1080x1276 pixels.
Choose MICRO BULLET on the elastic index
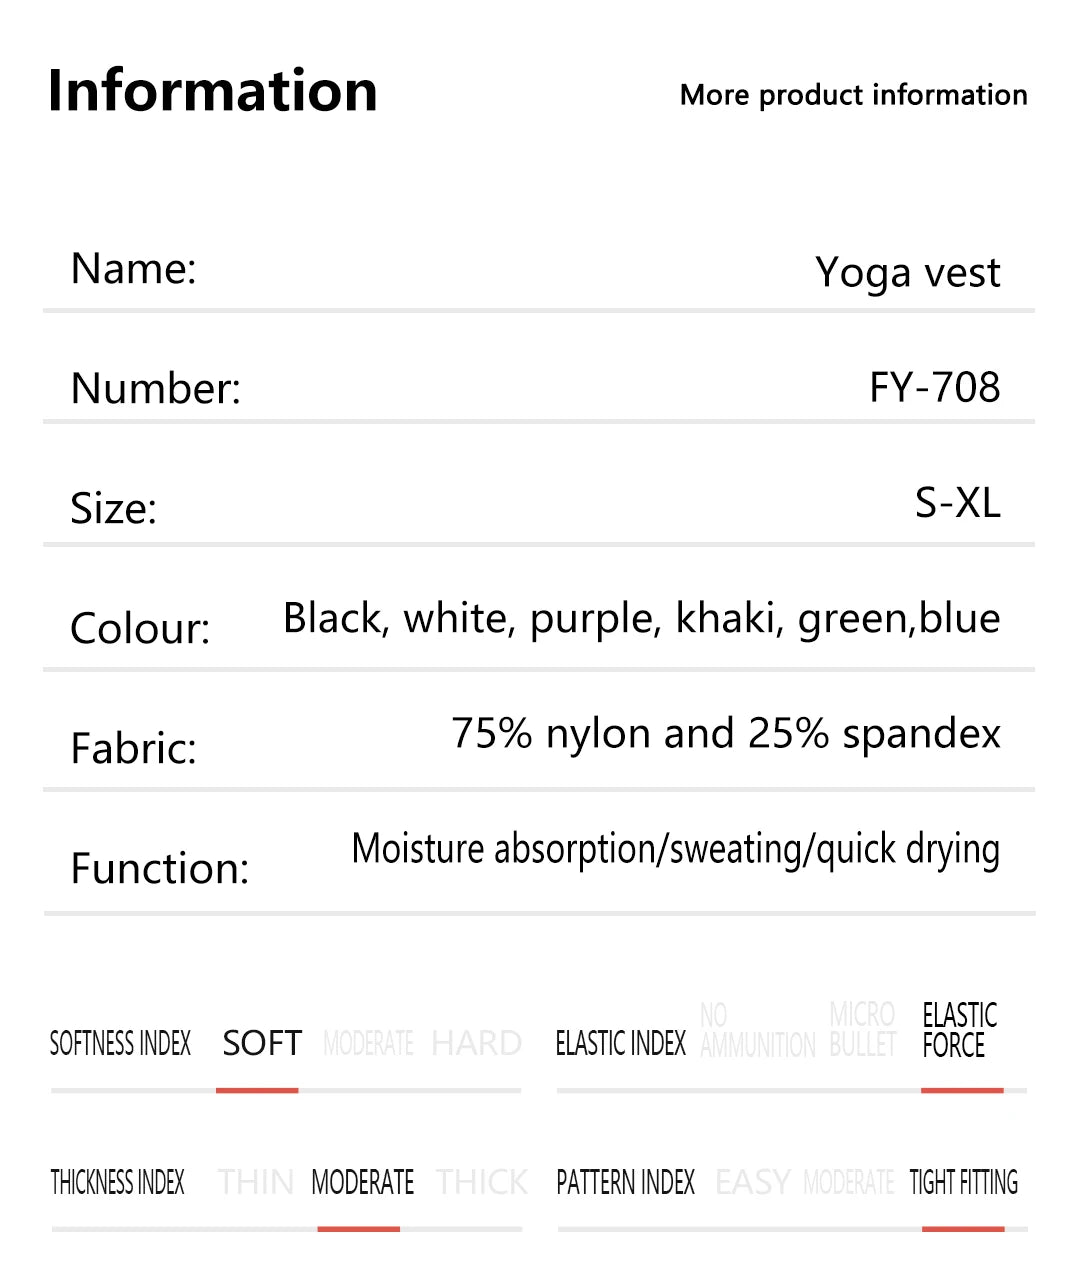(x=862, y=1030)
